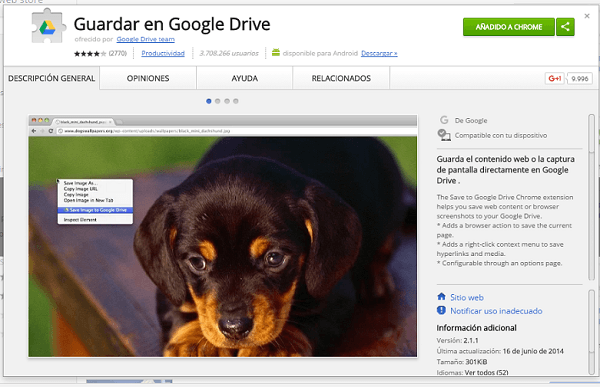This screenshot has height=387, width=600.
Task: Select the Descripción General tab
Action: (x=52, y=78)
